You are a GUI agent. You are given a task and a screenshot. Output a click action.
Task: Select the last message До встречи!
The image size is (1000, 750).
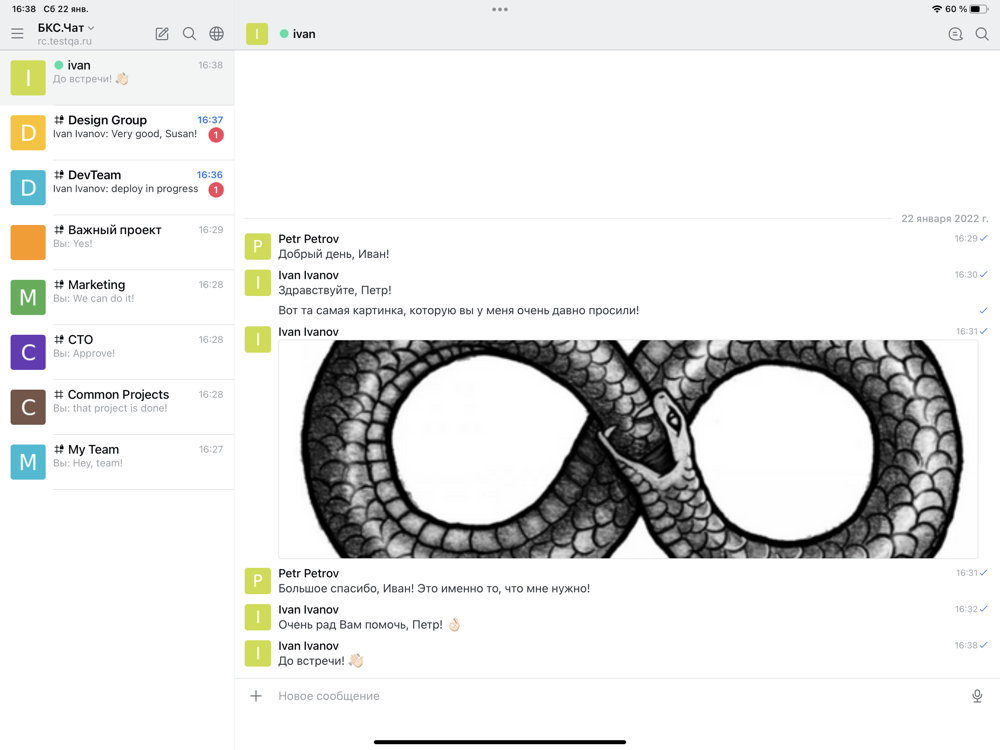coord(320,661)
